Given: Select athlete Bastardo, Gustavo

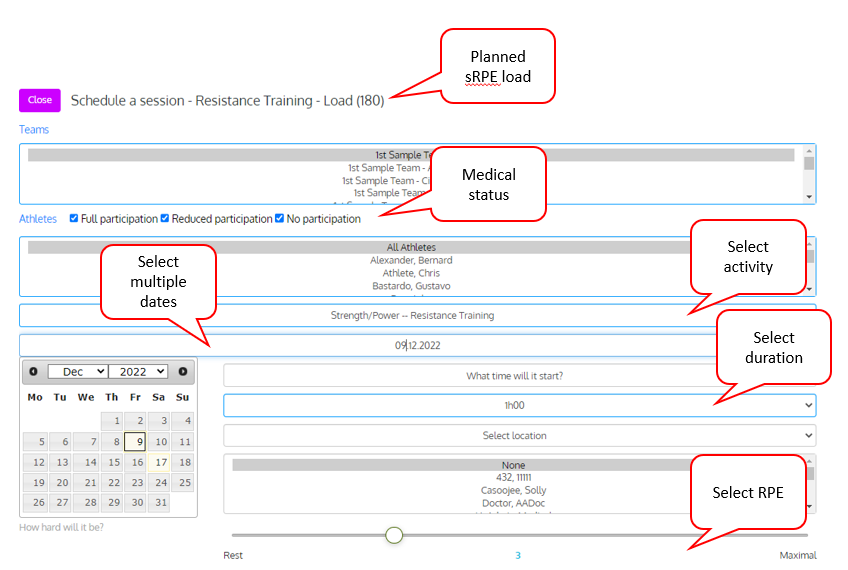Looking at the screenshot, I should click(411, 286).
